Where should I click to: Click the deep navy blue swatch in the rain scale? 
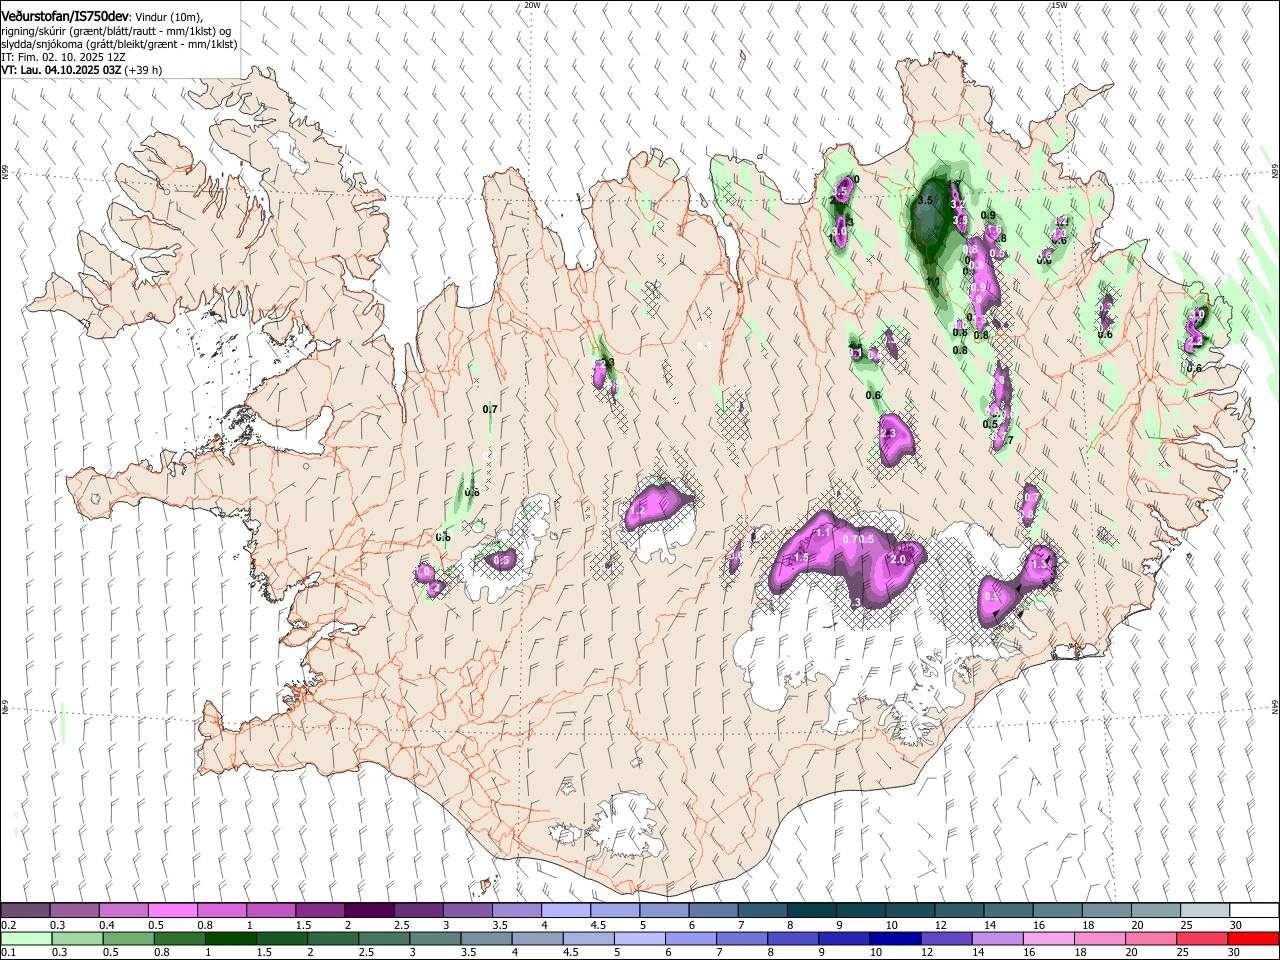[894, 938]
